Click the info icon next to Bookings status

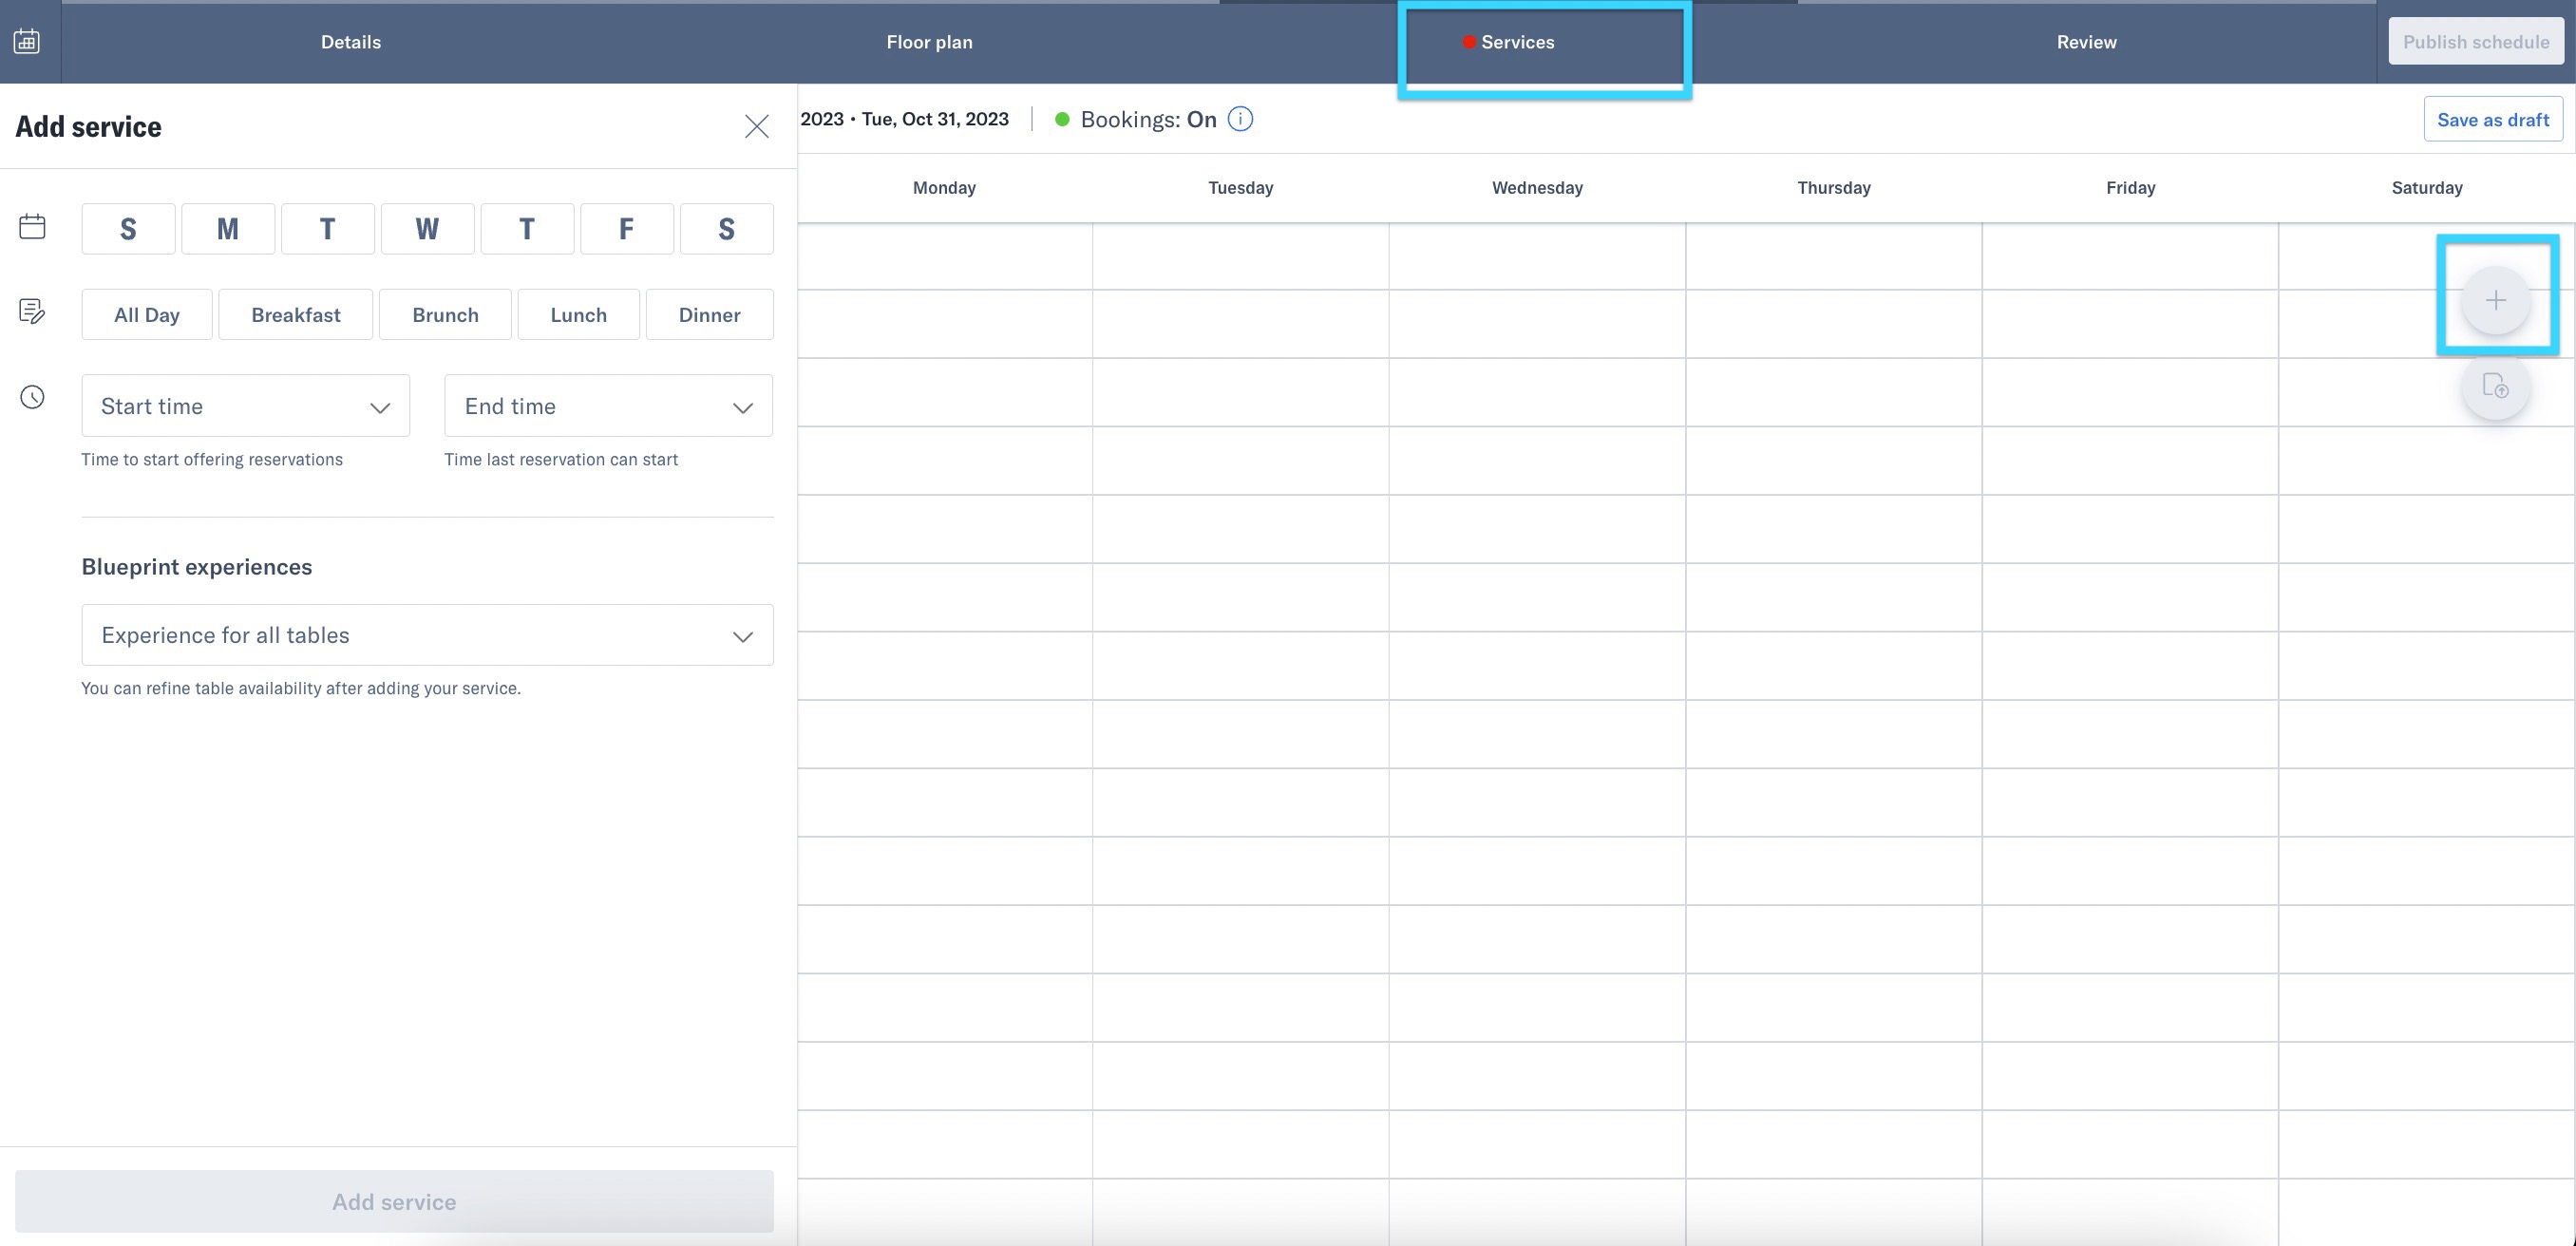1241,118
